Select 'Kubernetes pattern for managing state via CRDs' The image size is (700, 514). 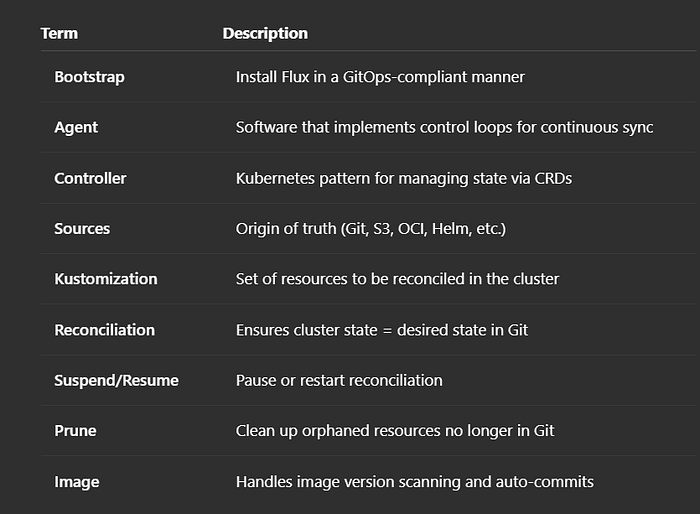(404, 179)
